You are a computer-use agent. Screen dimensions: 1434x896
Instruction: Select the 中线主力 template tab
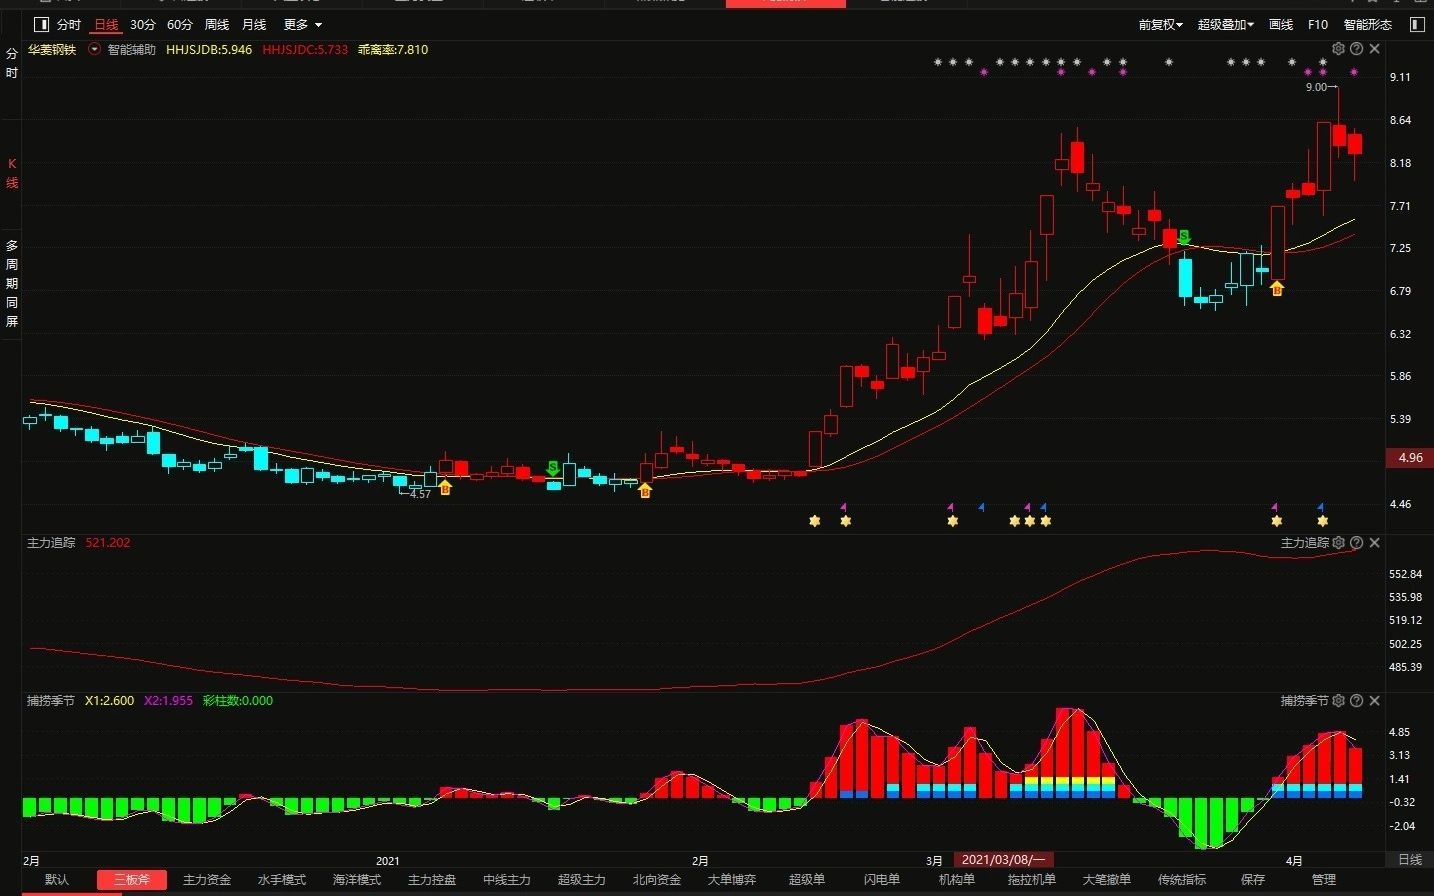507,880
